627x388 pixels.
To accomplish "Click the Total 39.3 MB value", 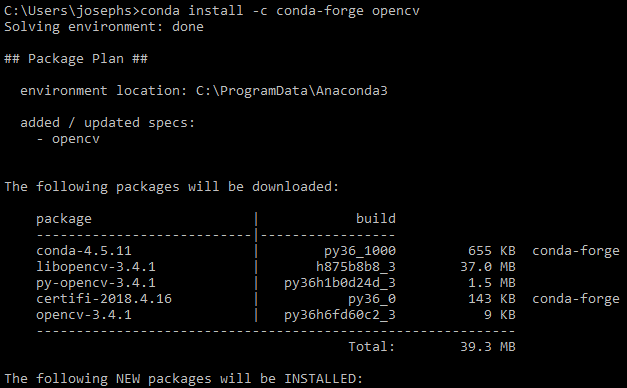I will pos(488,346).
